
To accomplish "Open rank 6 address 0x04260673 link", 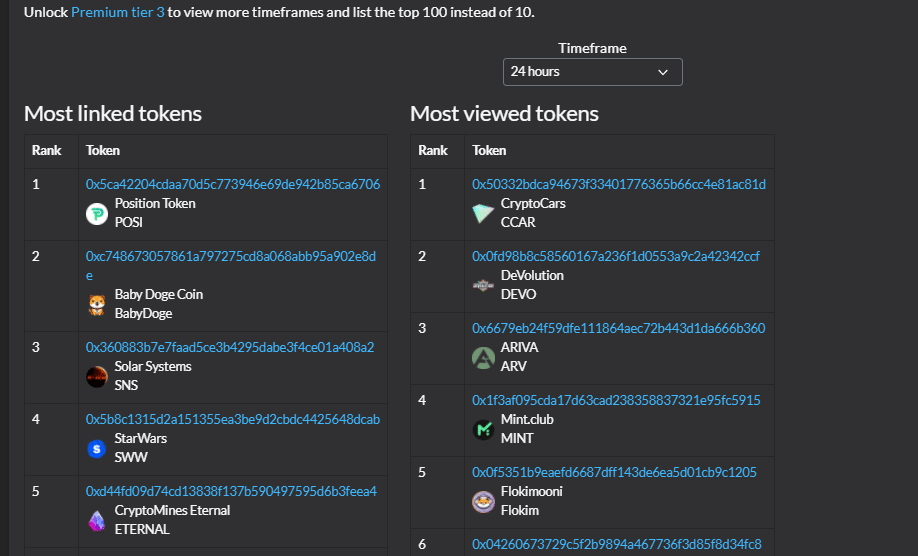I will click(616, 544).
